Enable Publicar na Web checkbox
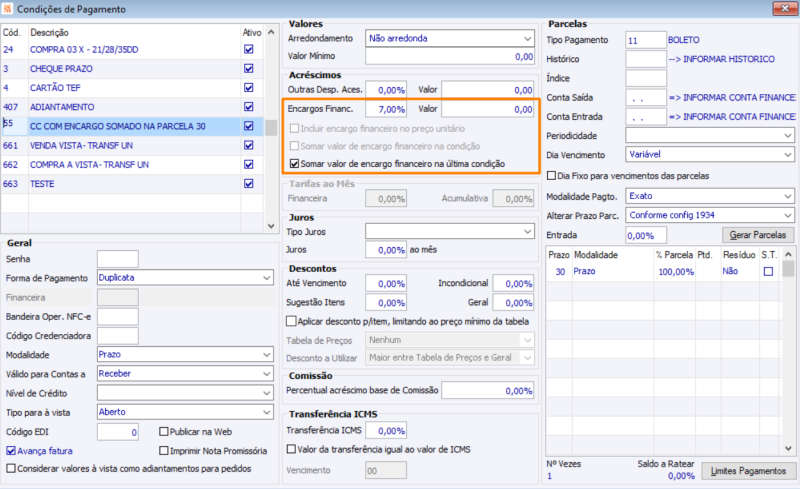Viewport: 800px width, 489px height. click(164, 432)
